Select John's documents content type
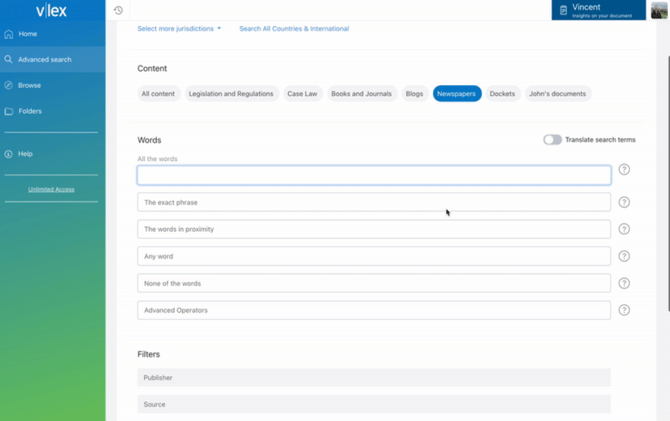670x421 pixels. tap(557, 94)
